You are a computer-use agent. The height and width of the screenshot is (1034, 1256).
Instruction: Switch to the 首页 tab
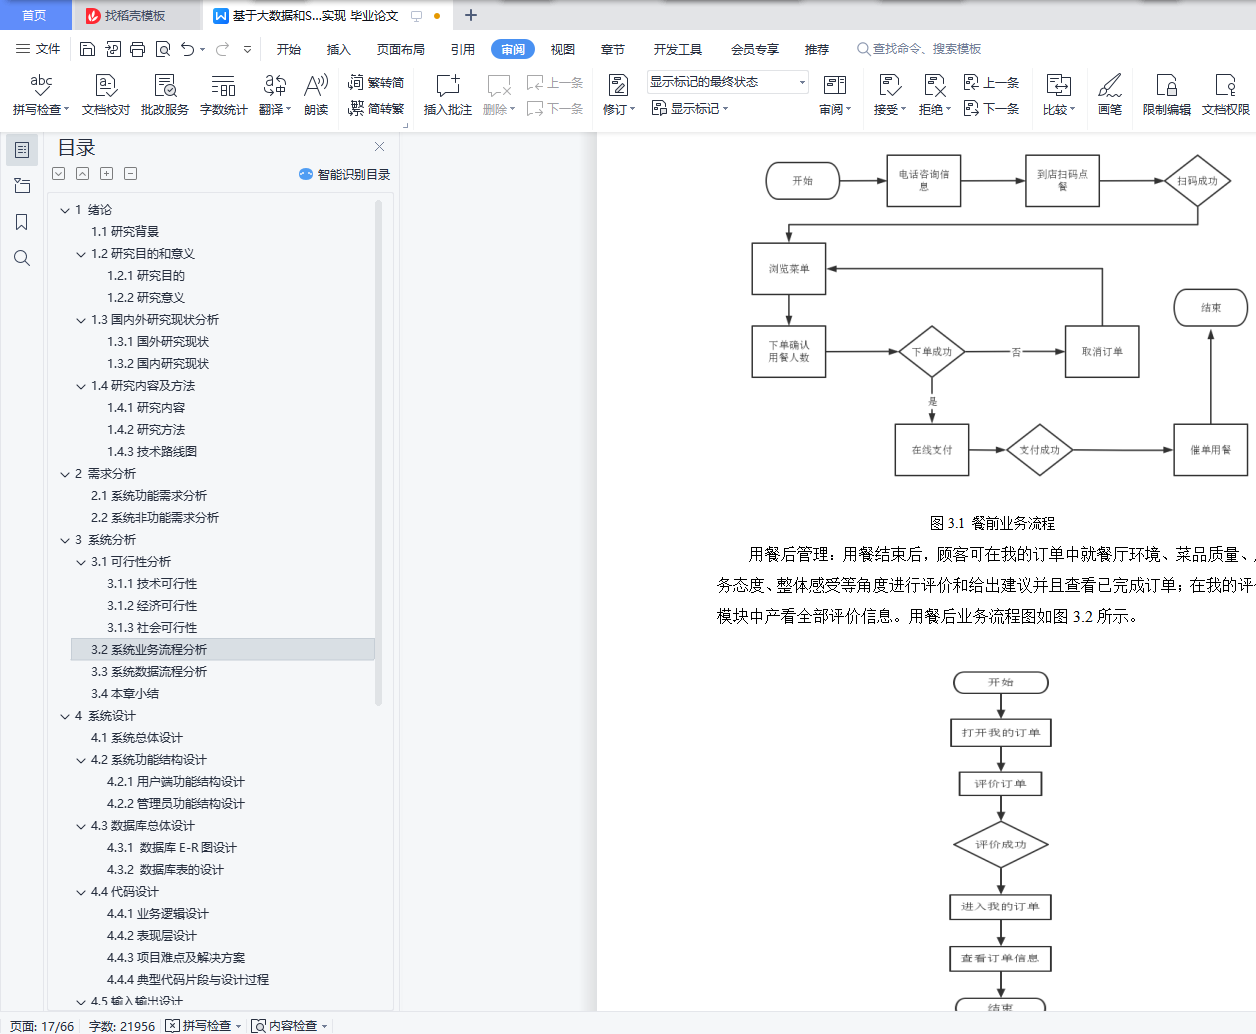coord(34,15)
